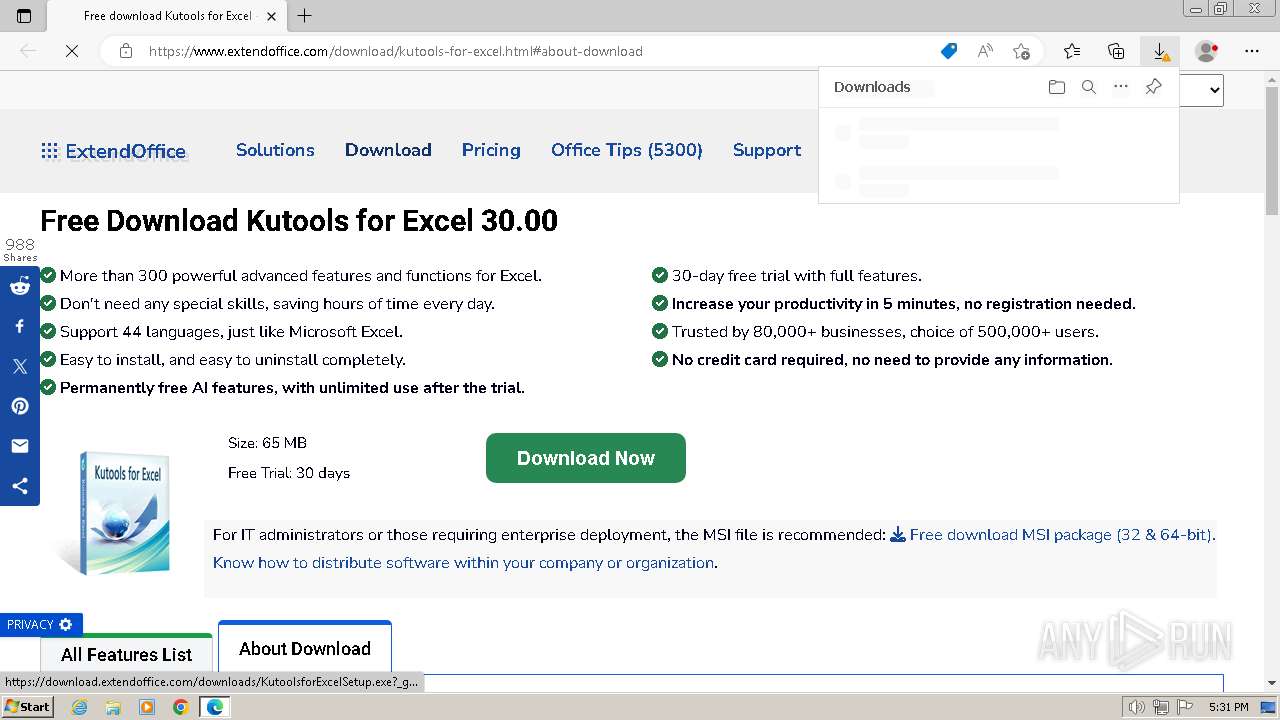
Task: Open more options in Downloads panel
Action: 1121,87
